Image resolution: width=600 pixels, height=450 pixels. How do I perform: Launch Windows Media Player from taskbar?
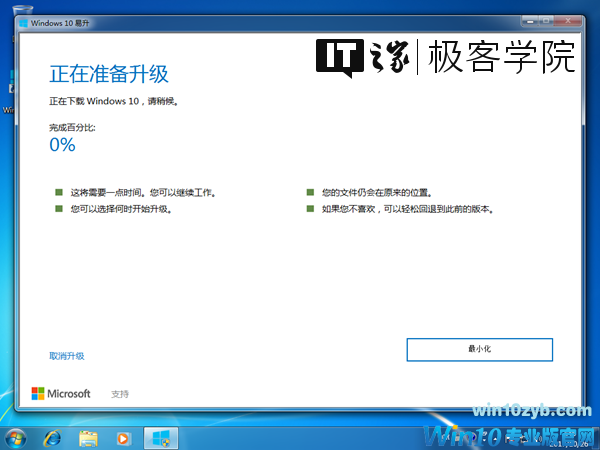pos(123,437)
